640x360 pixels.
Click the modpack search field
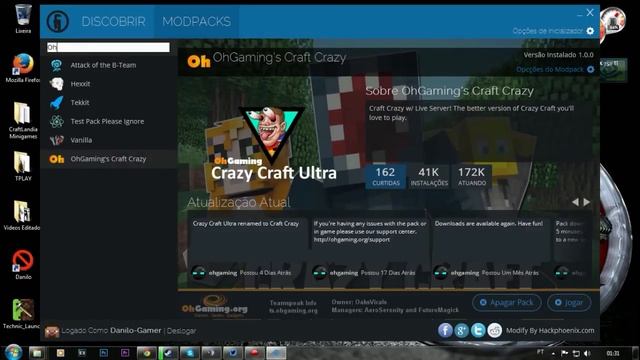pos(108,47)
